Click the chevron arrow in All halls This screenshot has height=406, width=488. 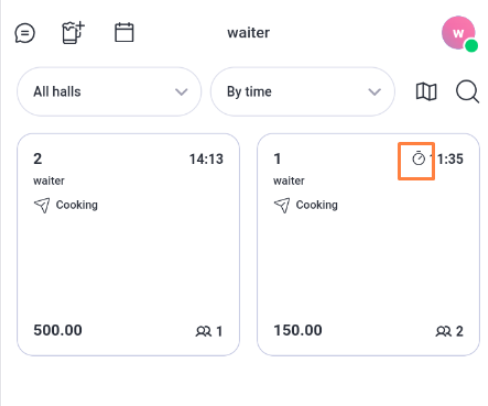coord(181,92)
